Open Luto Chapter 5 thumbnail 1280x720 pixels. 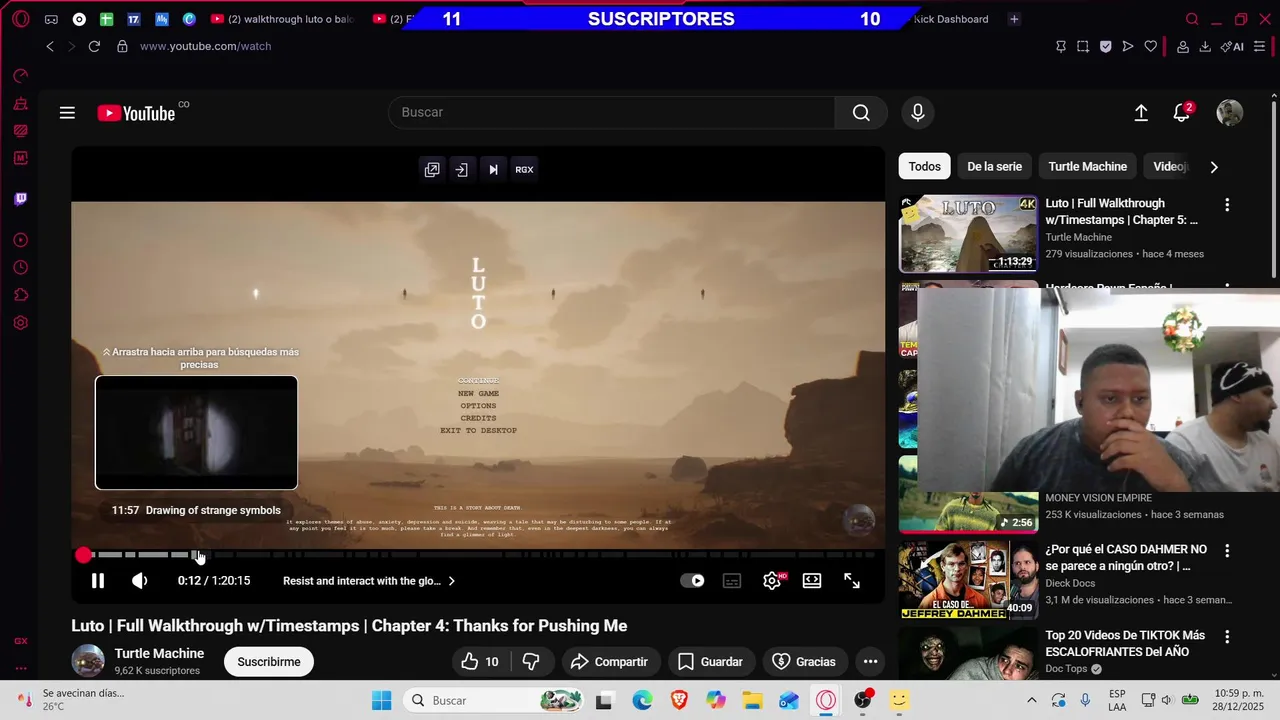coord(968,234)
